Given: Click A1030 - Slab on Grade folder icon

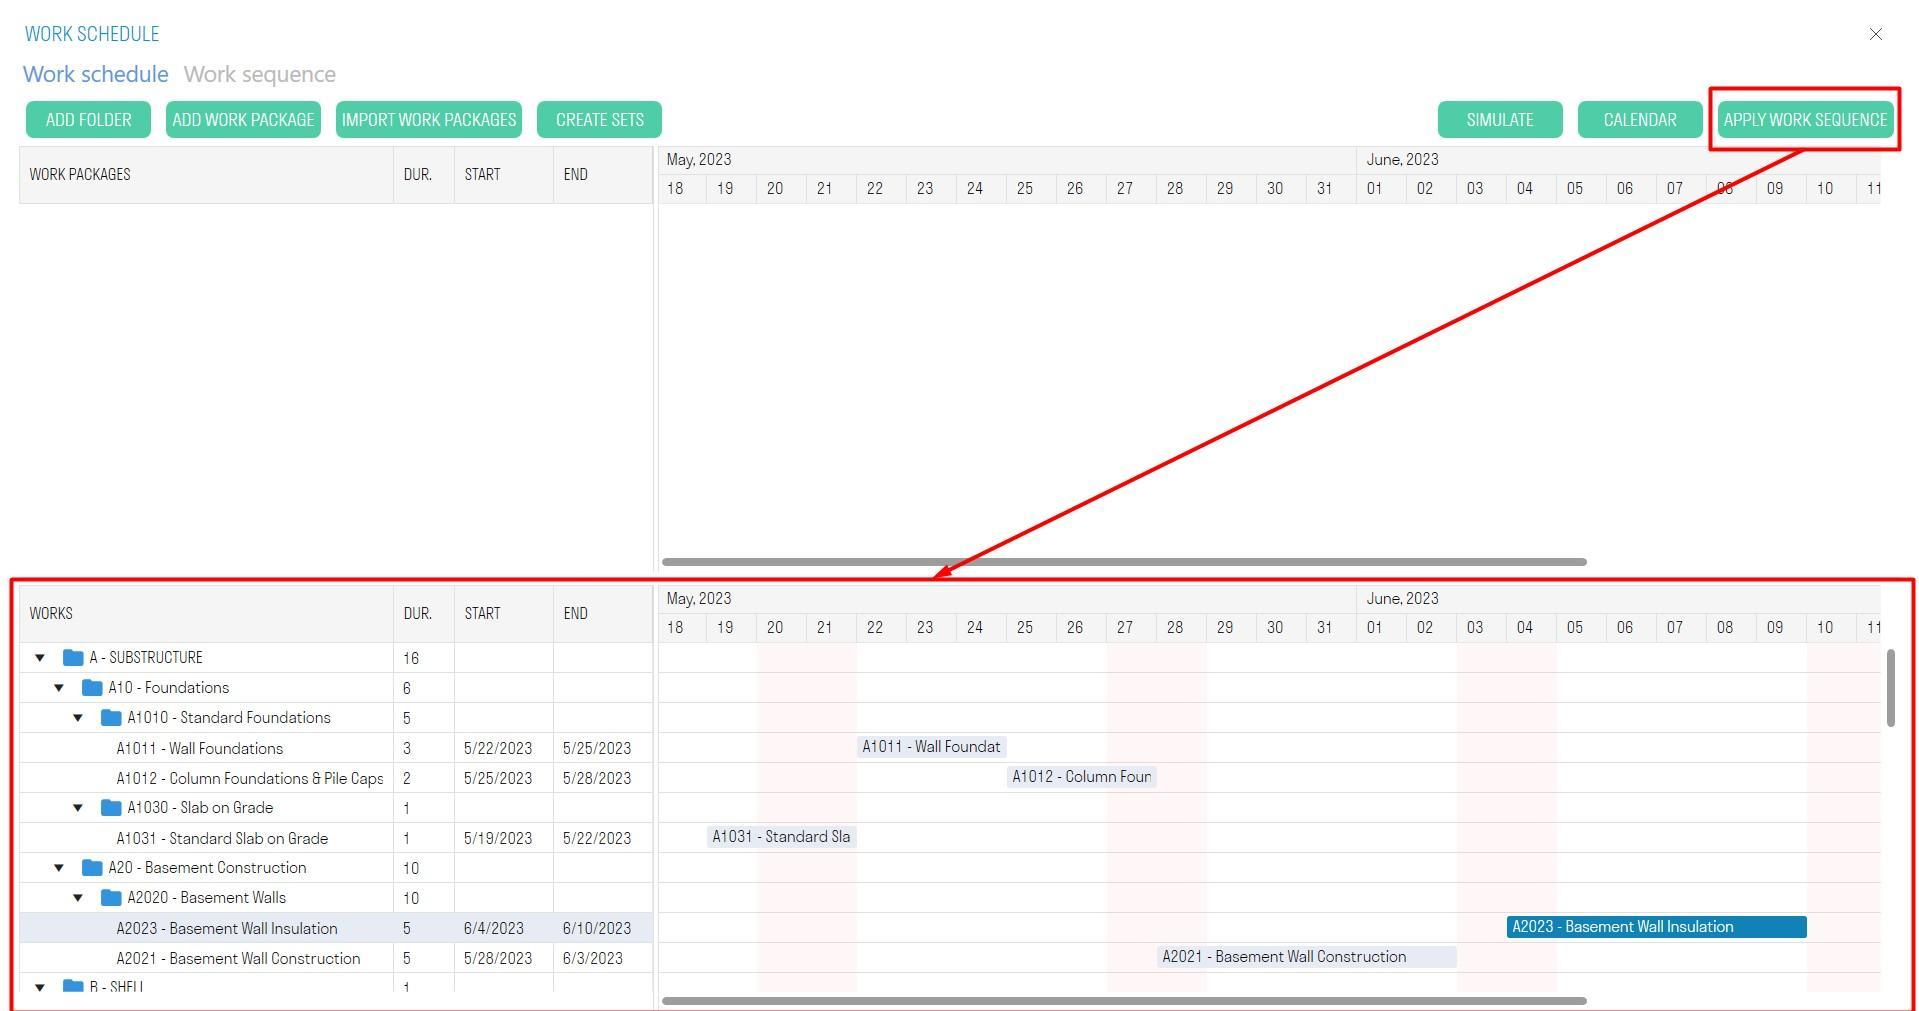Looking at the screenshot, I should [111, 808].
